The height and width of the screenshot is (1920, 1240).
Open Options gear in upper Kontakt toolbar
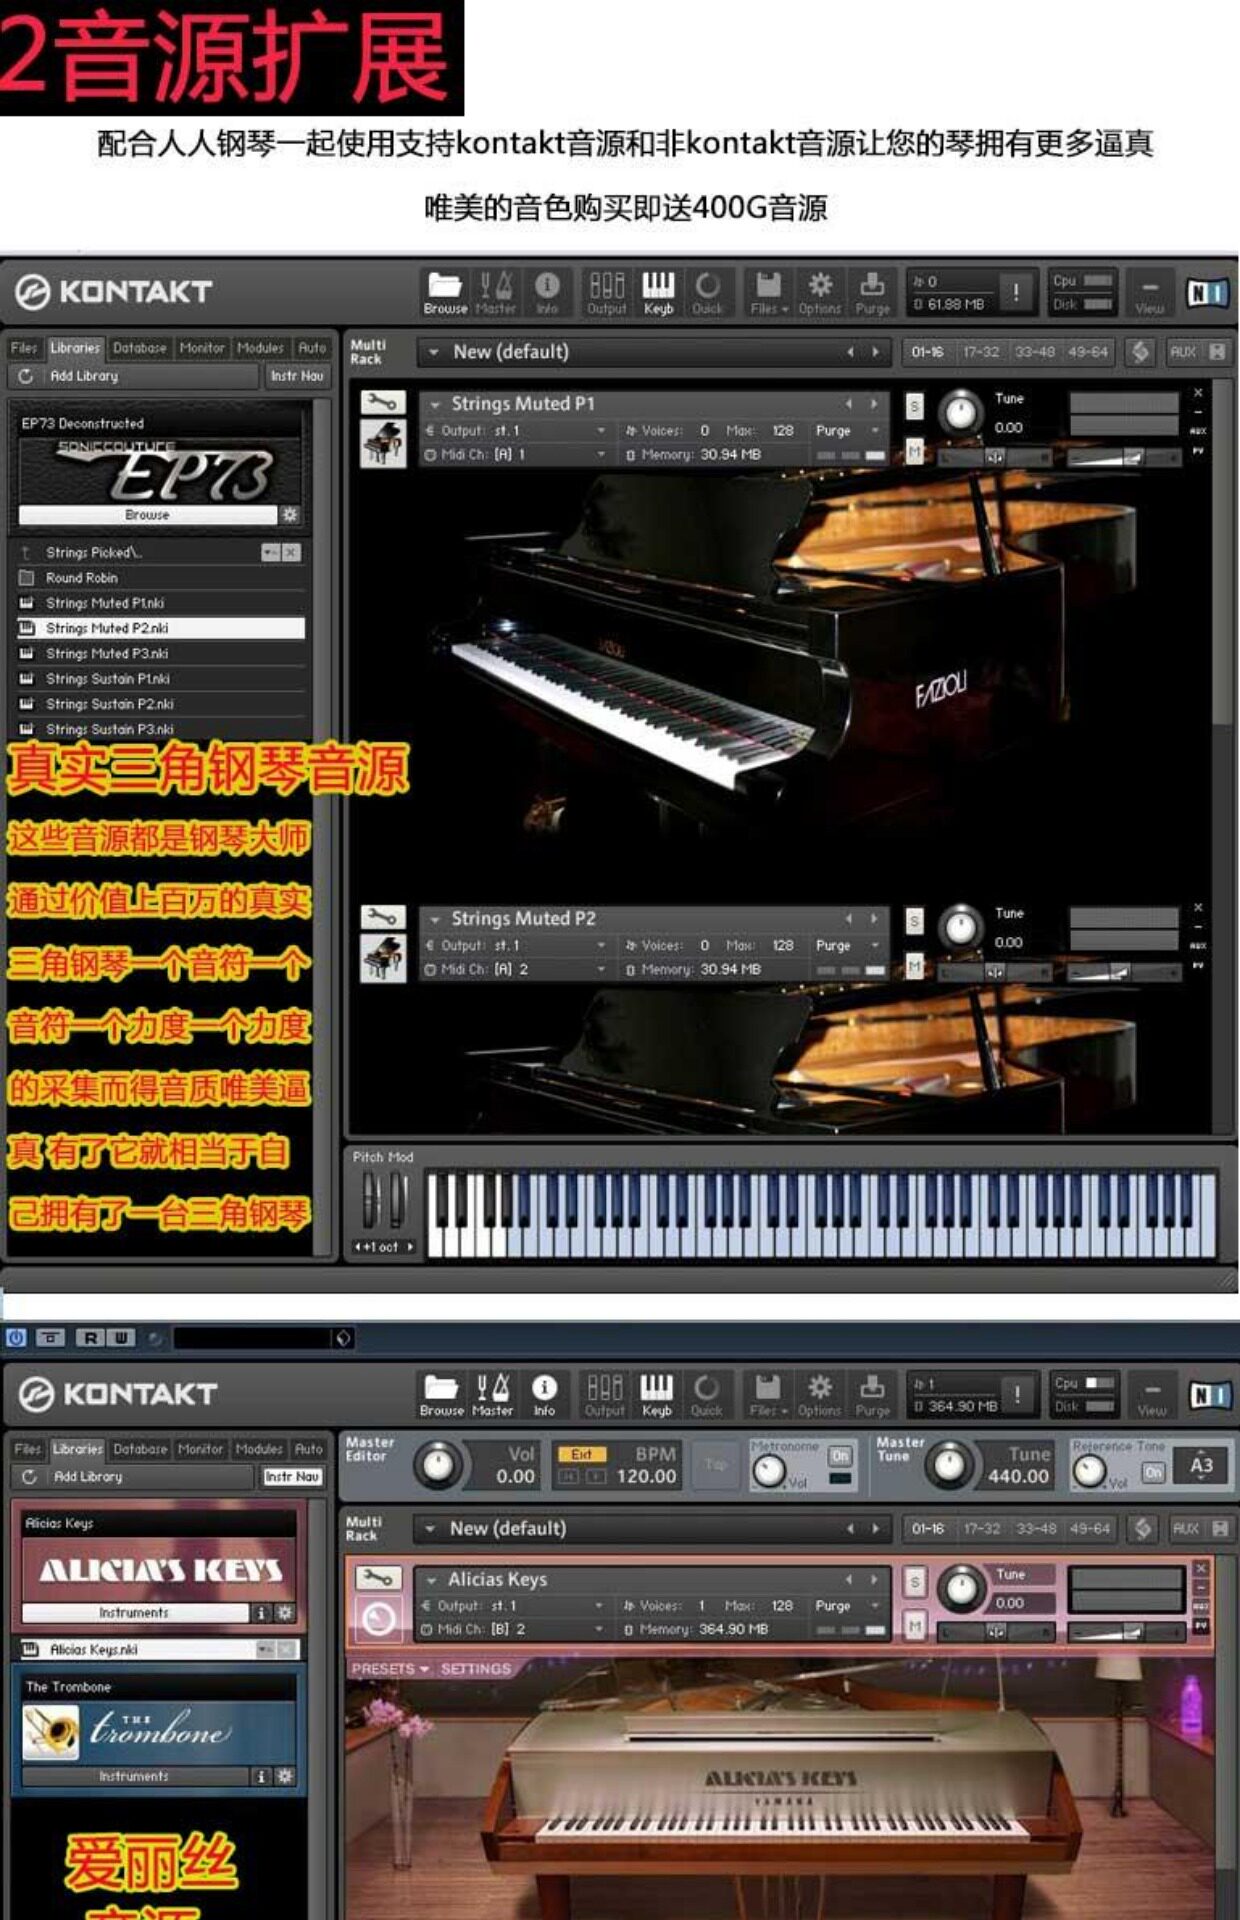click(x=820, y=293)
